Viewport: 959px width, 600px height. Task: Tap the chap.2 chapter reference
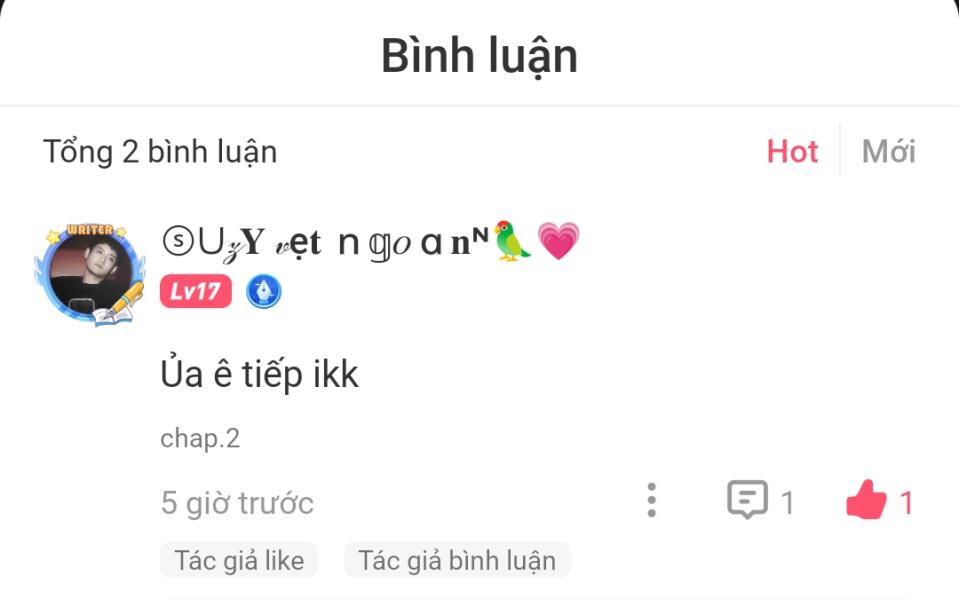pyautogui.click(x=200, y=439)
